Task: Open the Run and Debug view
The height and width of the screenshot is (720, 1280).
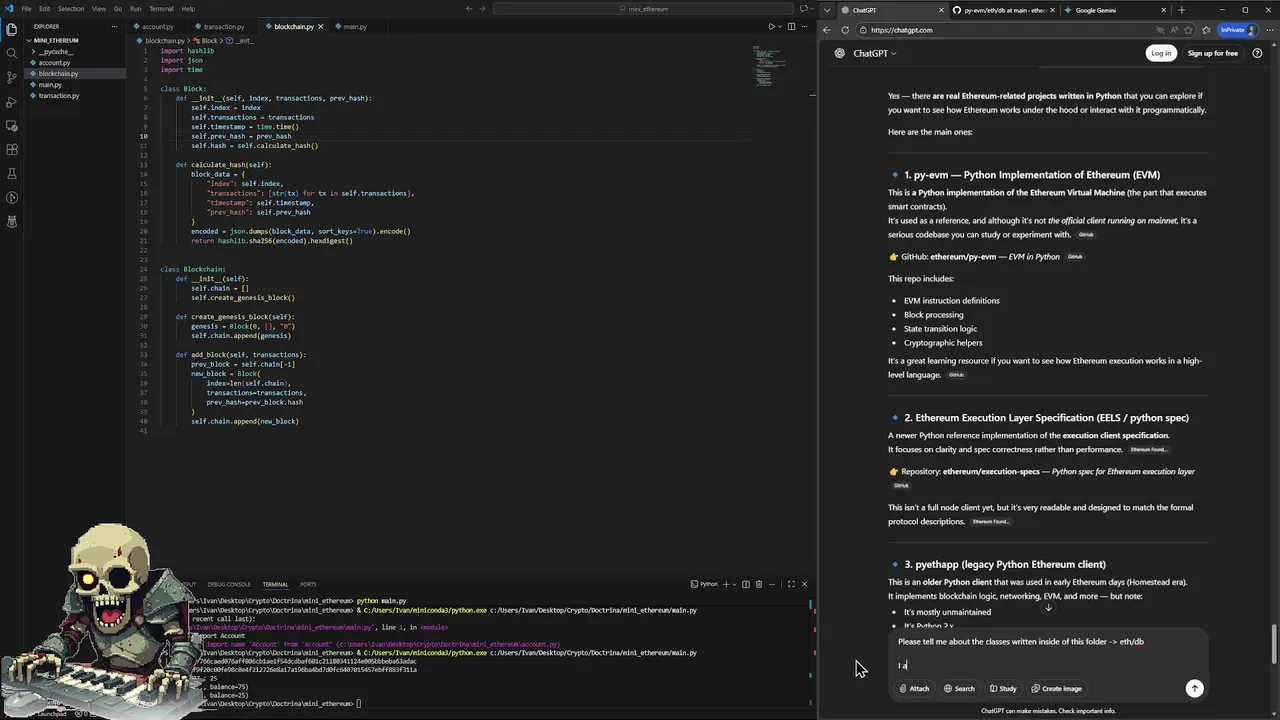Action: click(x=11, y=101)
